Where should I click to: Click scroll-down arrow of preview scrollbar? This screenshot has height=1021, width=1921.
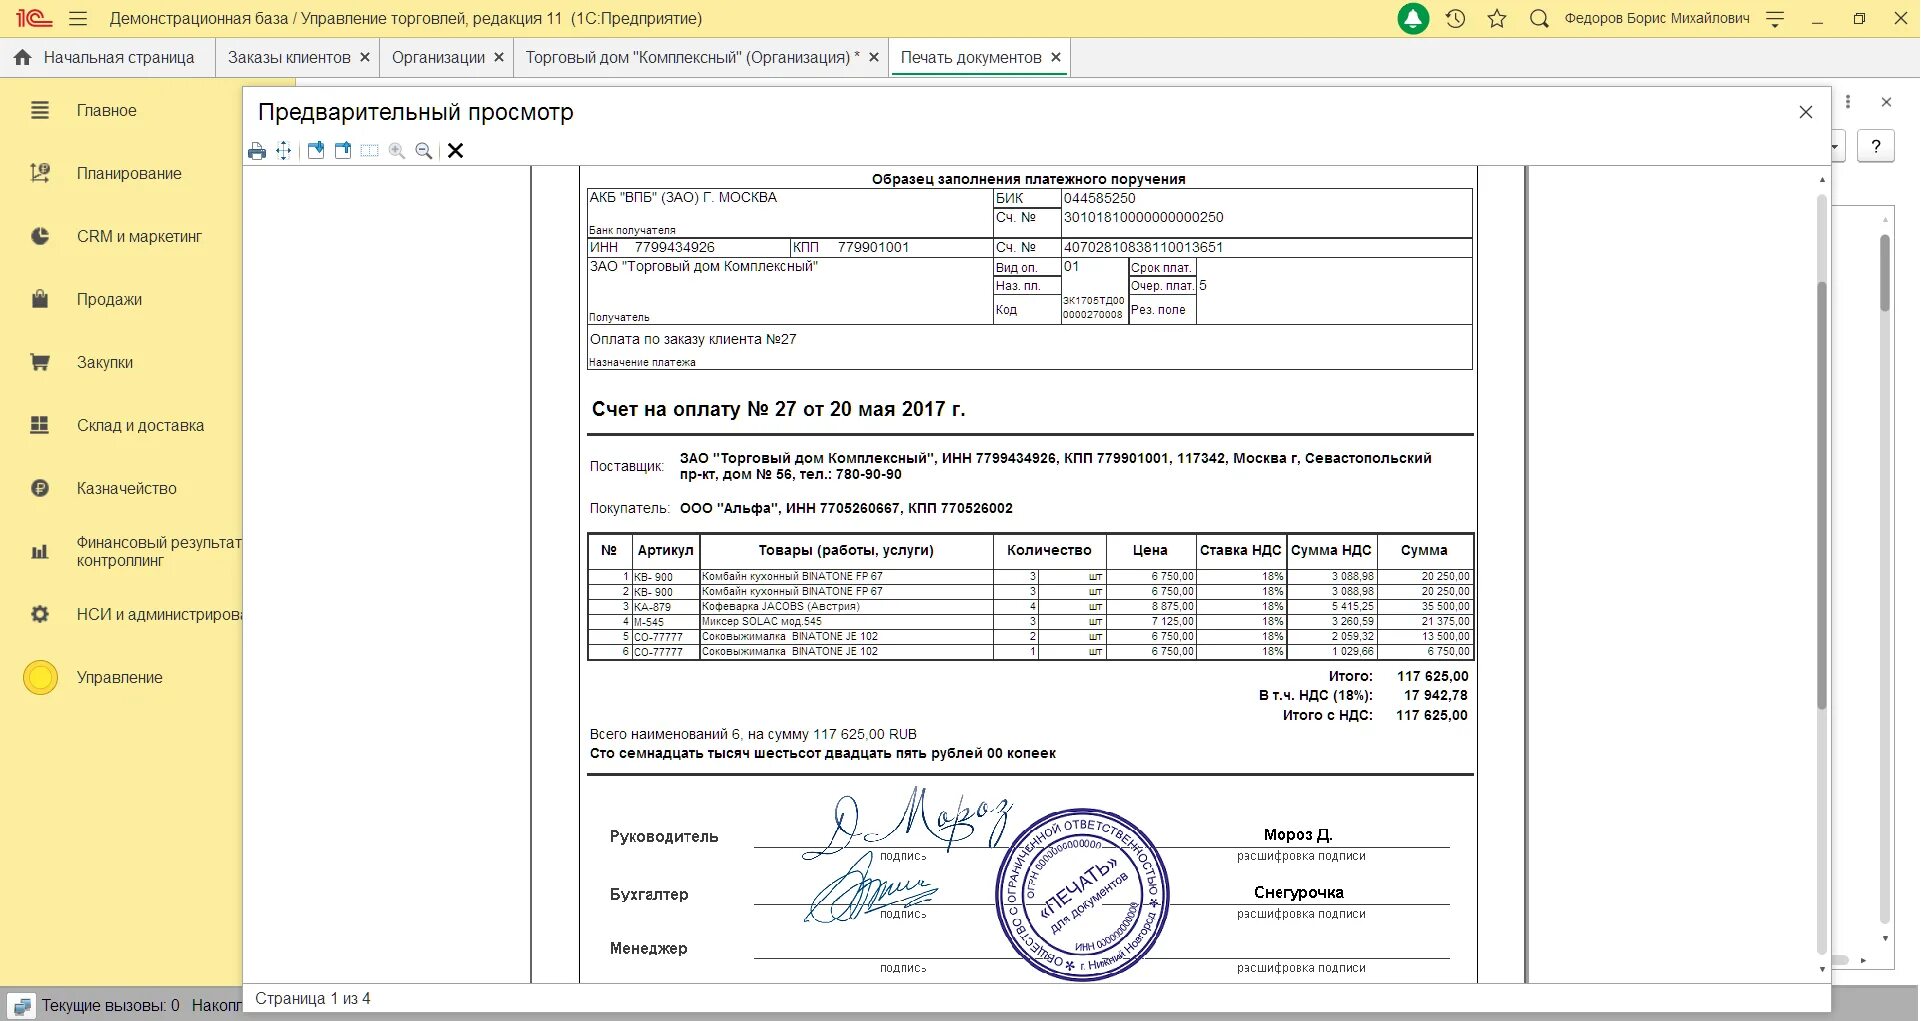click(1822, 969)
